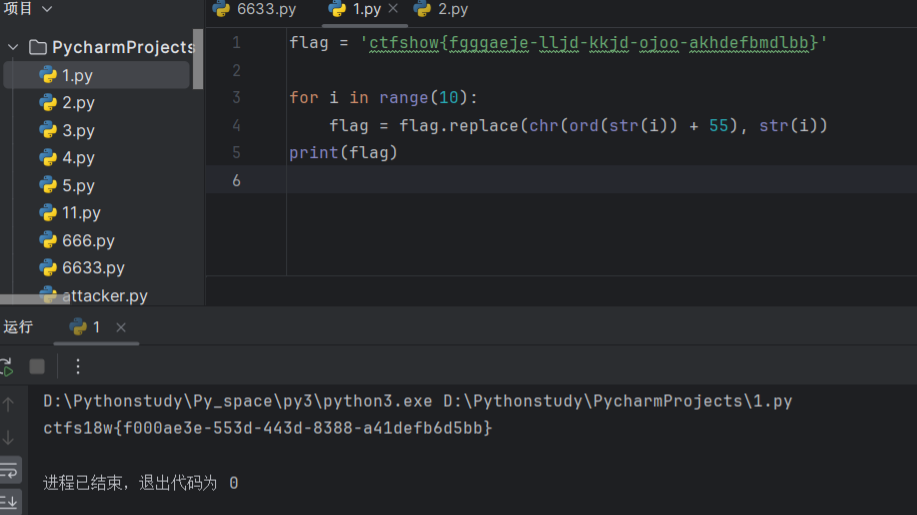Click the flag string on line 1

click(x=594, y=43)
